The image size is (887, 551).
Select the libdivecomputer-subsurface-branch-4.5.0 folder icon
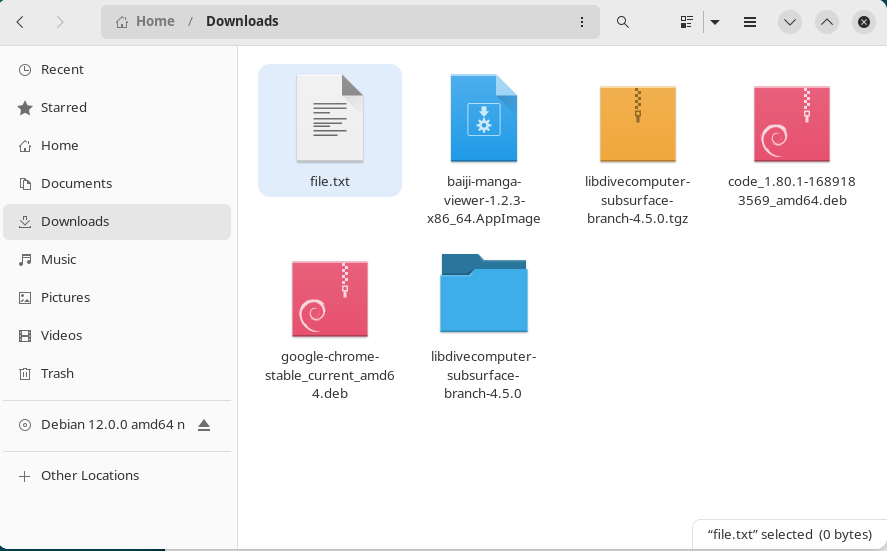point(484,293)
